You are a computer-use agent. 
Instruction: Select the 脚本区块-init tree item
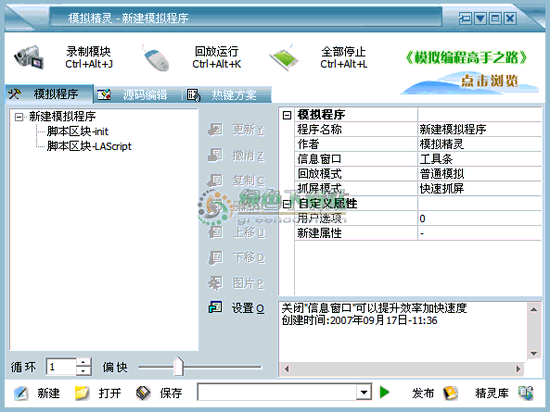click(78, 131)
